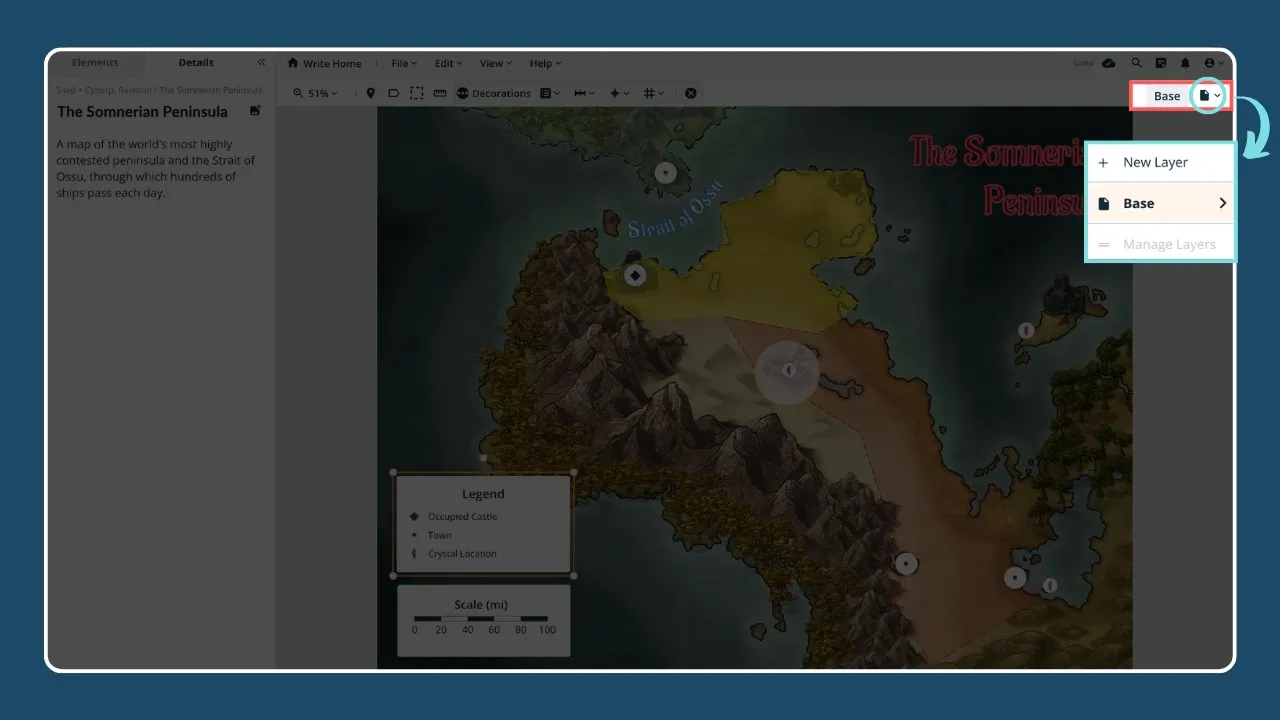The height and width of the screenshot is (720, 1280).
Task: Select the map pin tool
Action: (x=371, y=93)
